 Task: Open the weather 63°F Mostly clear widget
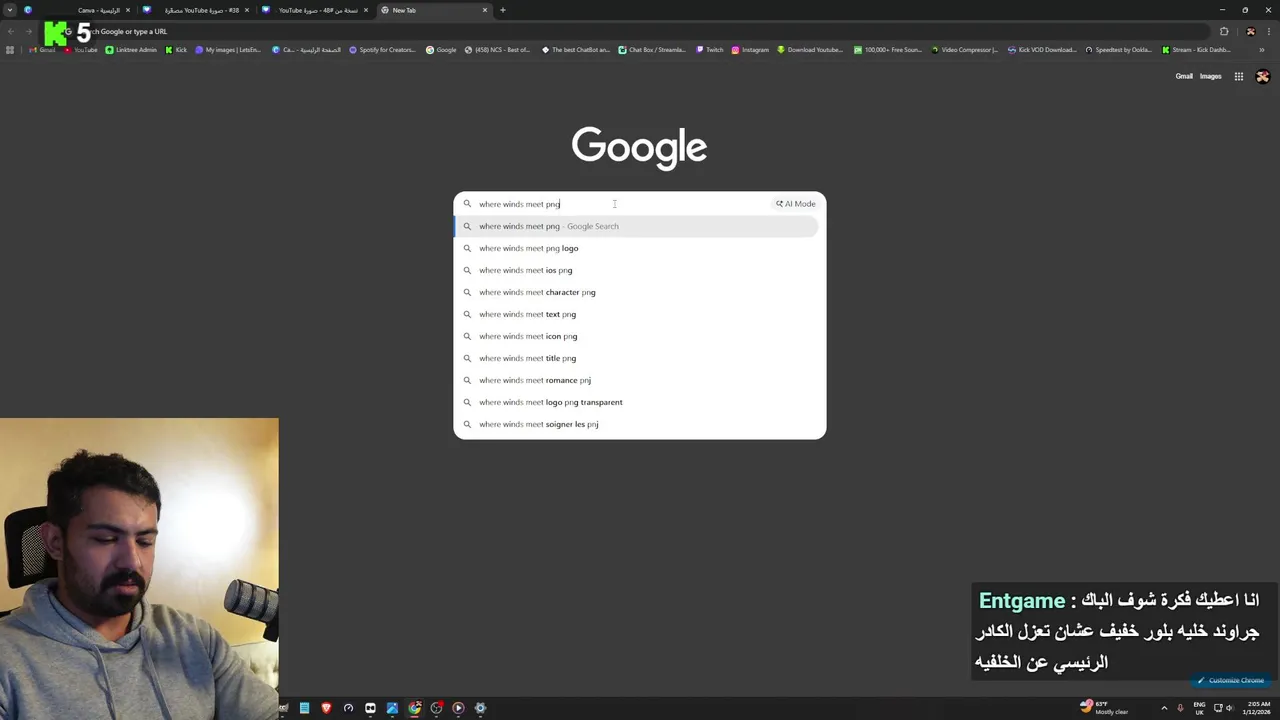click(1104, 708)
